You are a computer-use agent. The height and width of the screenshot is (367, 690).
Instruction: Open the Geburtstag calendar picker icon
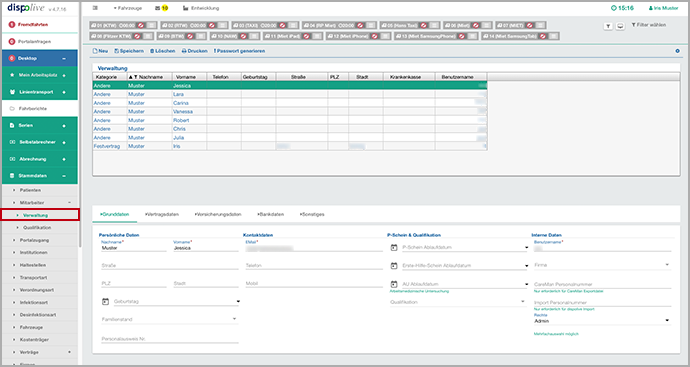pos(105,301)
